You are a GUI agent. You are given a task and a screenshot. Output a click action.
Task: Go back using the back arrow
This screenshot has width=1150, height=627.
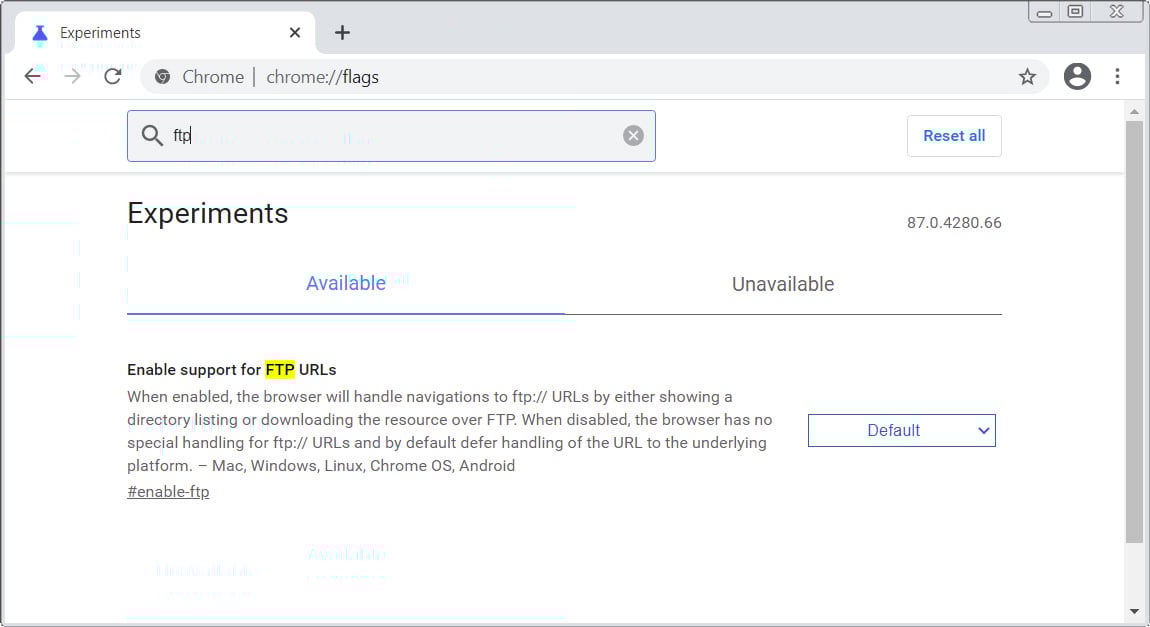click(32, 76)
